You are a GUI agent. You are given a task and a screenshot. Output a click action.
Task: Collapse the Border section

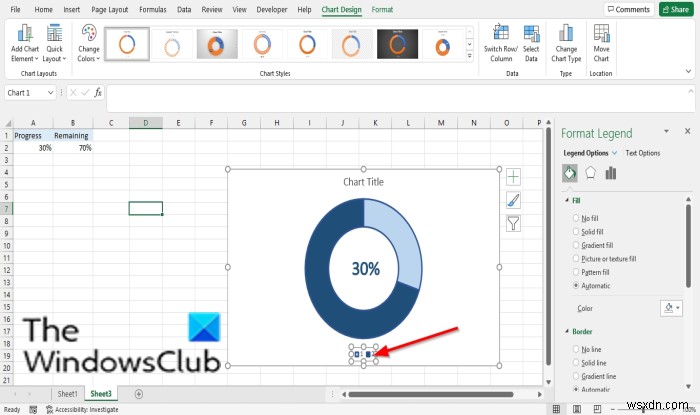[x=567, y=332]
